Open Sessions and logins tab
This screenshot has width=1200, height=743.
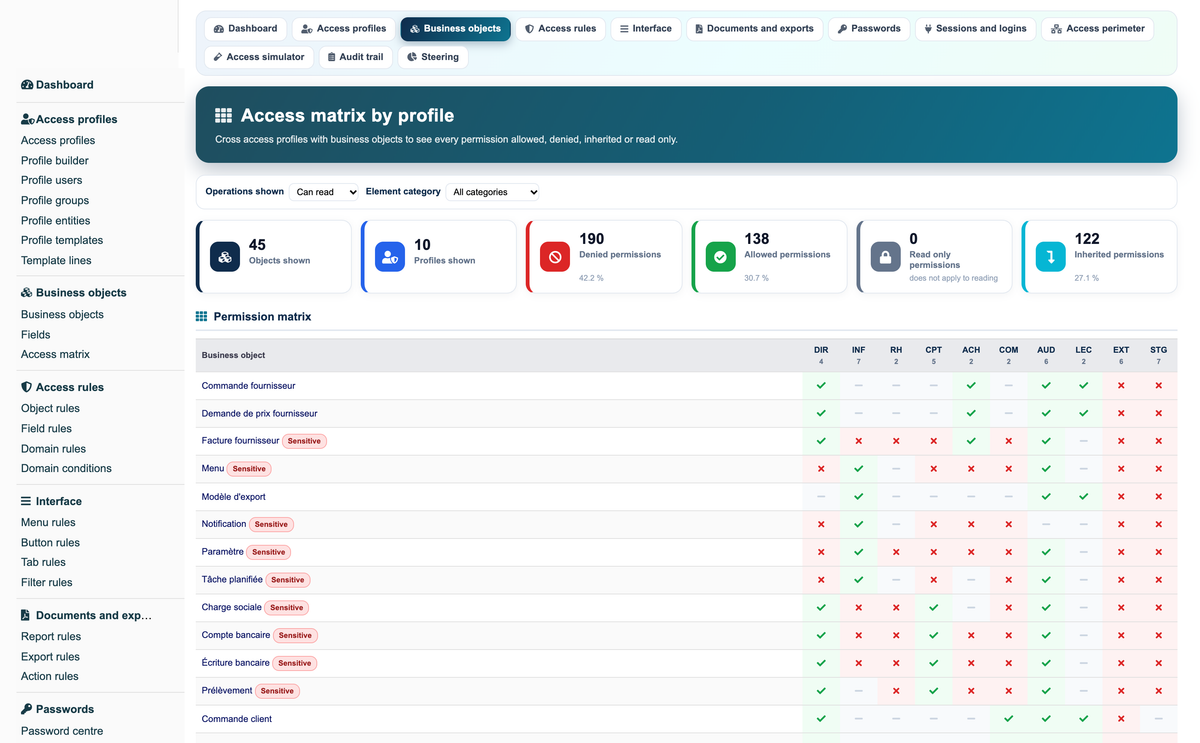975,29
